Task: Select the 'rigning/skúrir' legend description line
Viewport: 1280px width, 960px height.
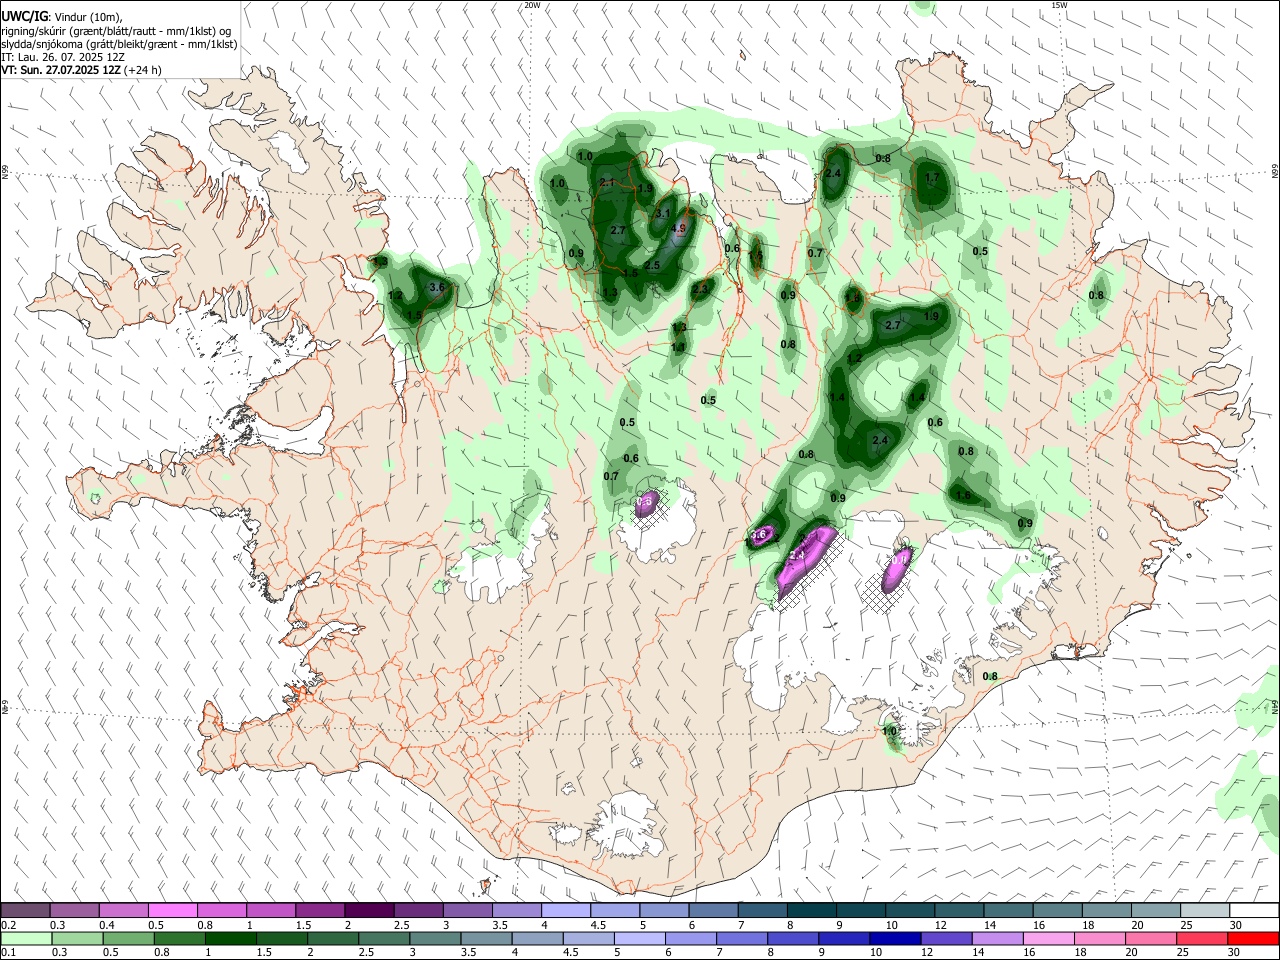Action: pos(116,31)
